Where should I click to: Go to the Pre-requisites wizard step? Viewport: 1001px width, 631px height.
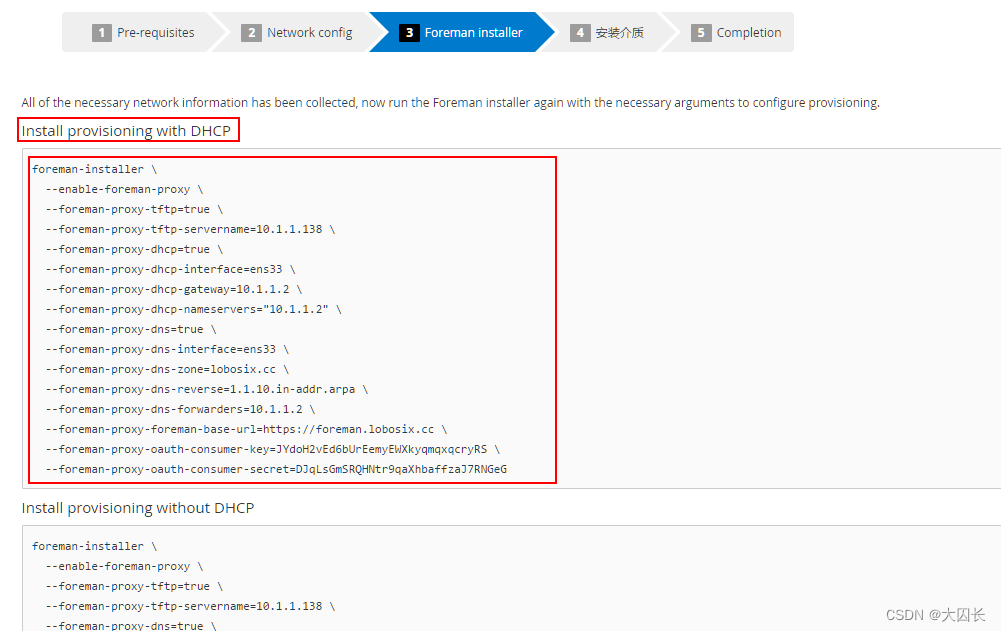[144, 33]
